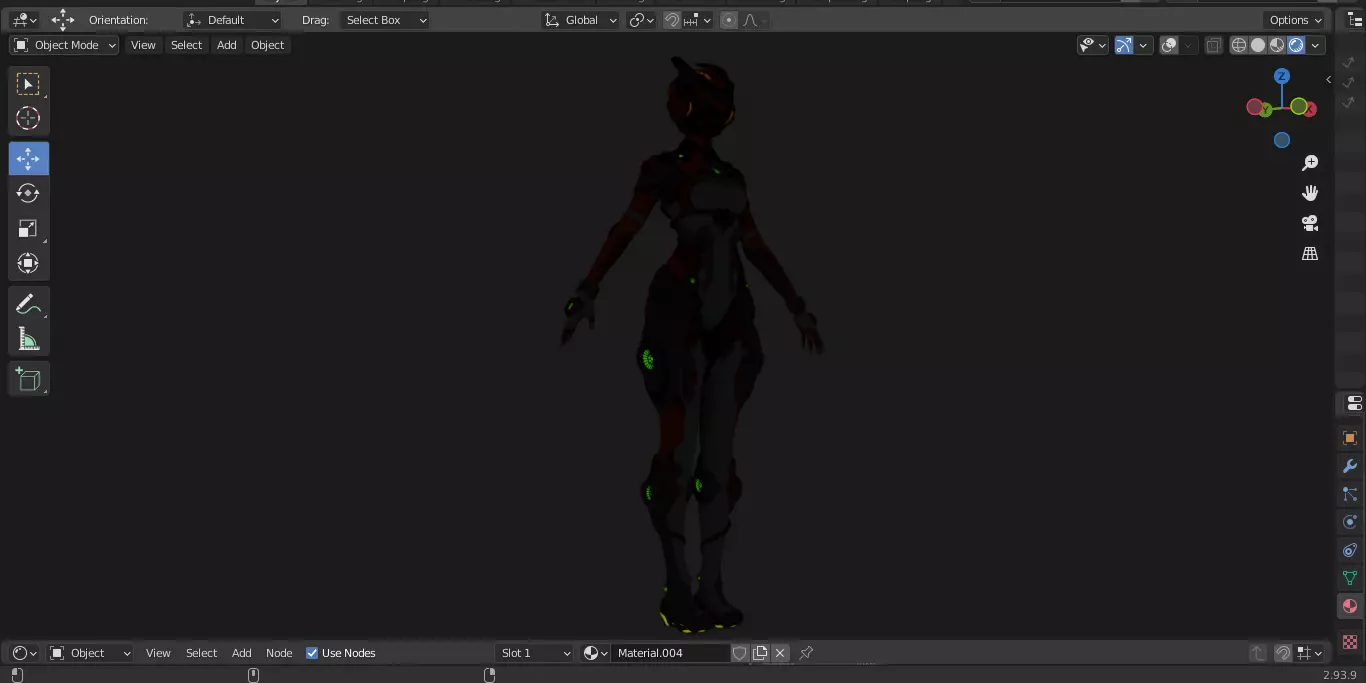Open Physics properties tab

click(1350, 522)
